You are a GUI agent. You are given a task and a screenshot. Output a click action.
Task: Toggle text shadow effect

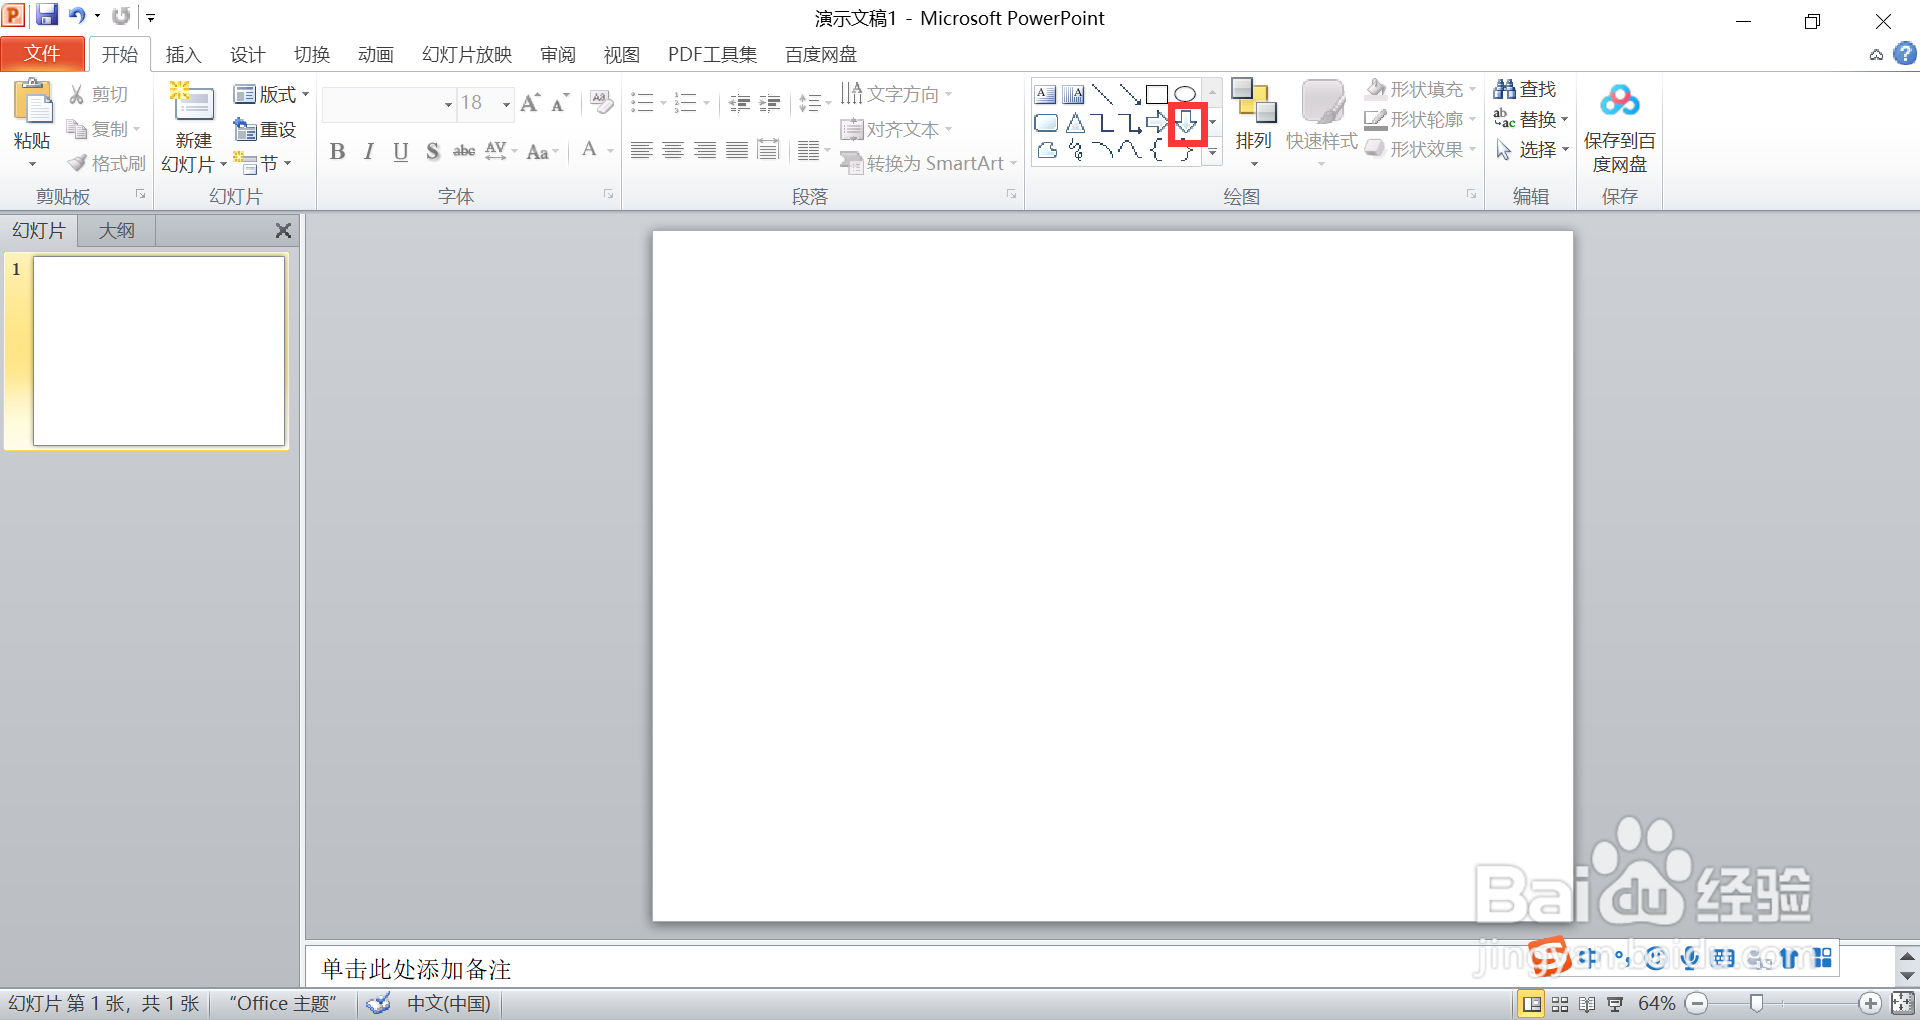(432, 151)
